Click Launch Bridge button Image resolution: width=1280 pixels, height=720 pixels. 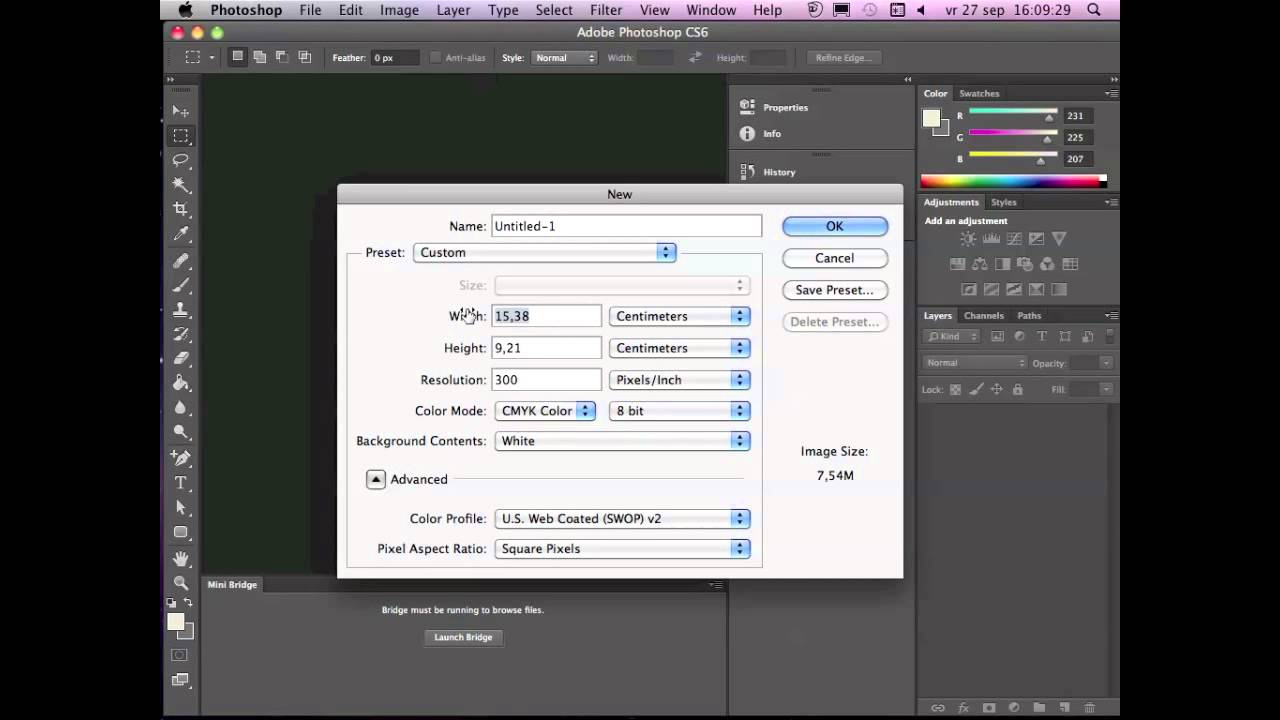click(x=463, y=637)
